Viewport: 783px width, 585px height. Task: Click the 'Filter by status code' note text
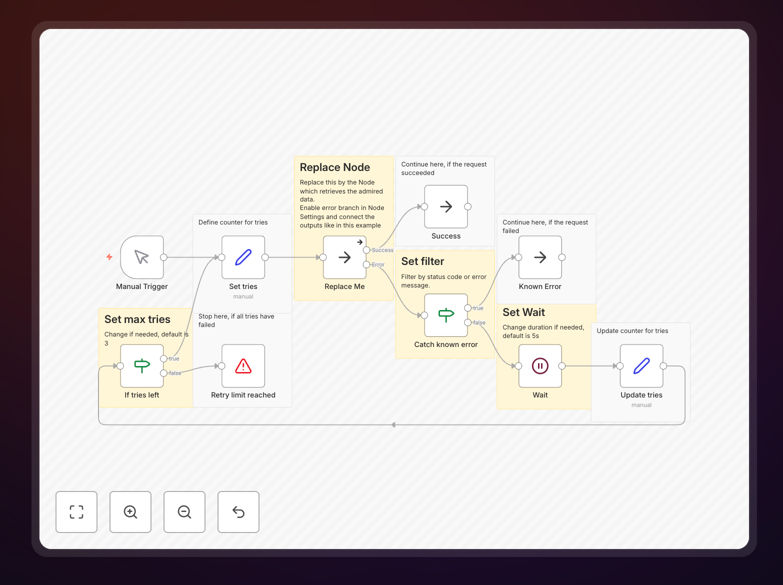click(443, 281)
